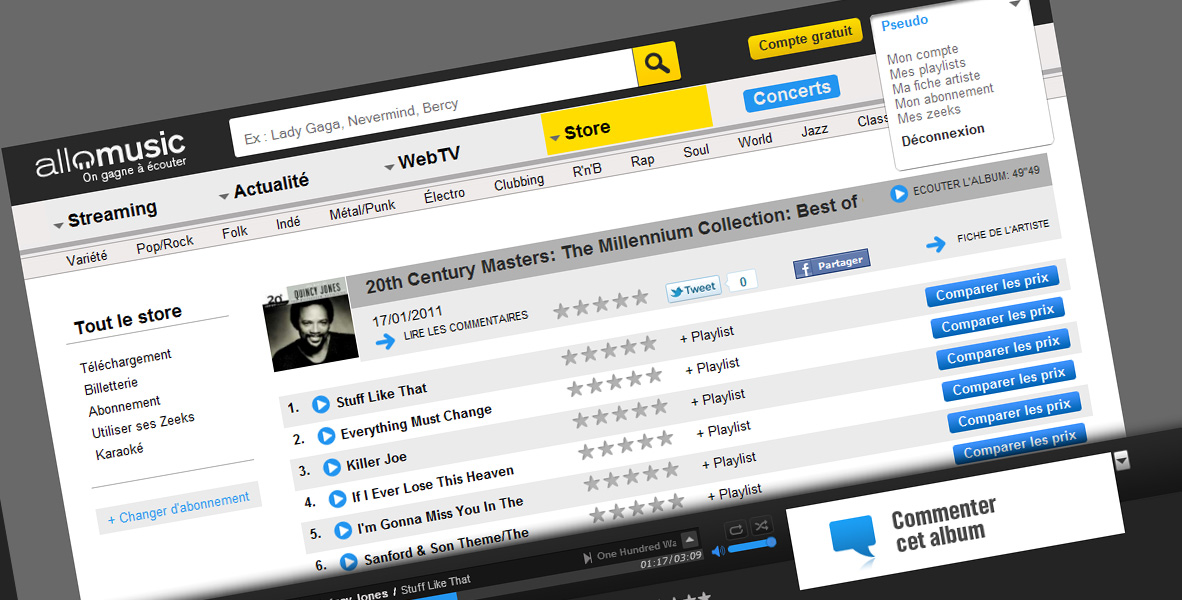Skip to next track in the player
The image size is (1182, 600).
pyautogui.click(x=587, y=559)
